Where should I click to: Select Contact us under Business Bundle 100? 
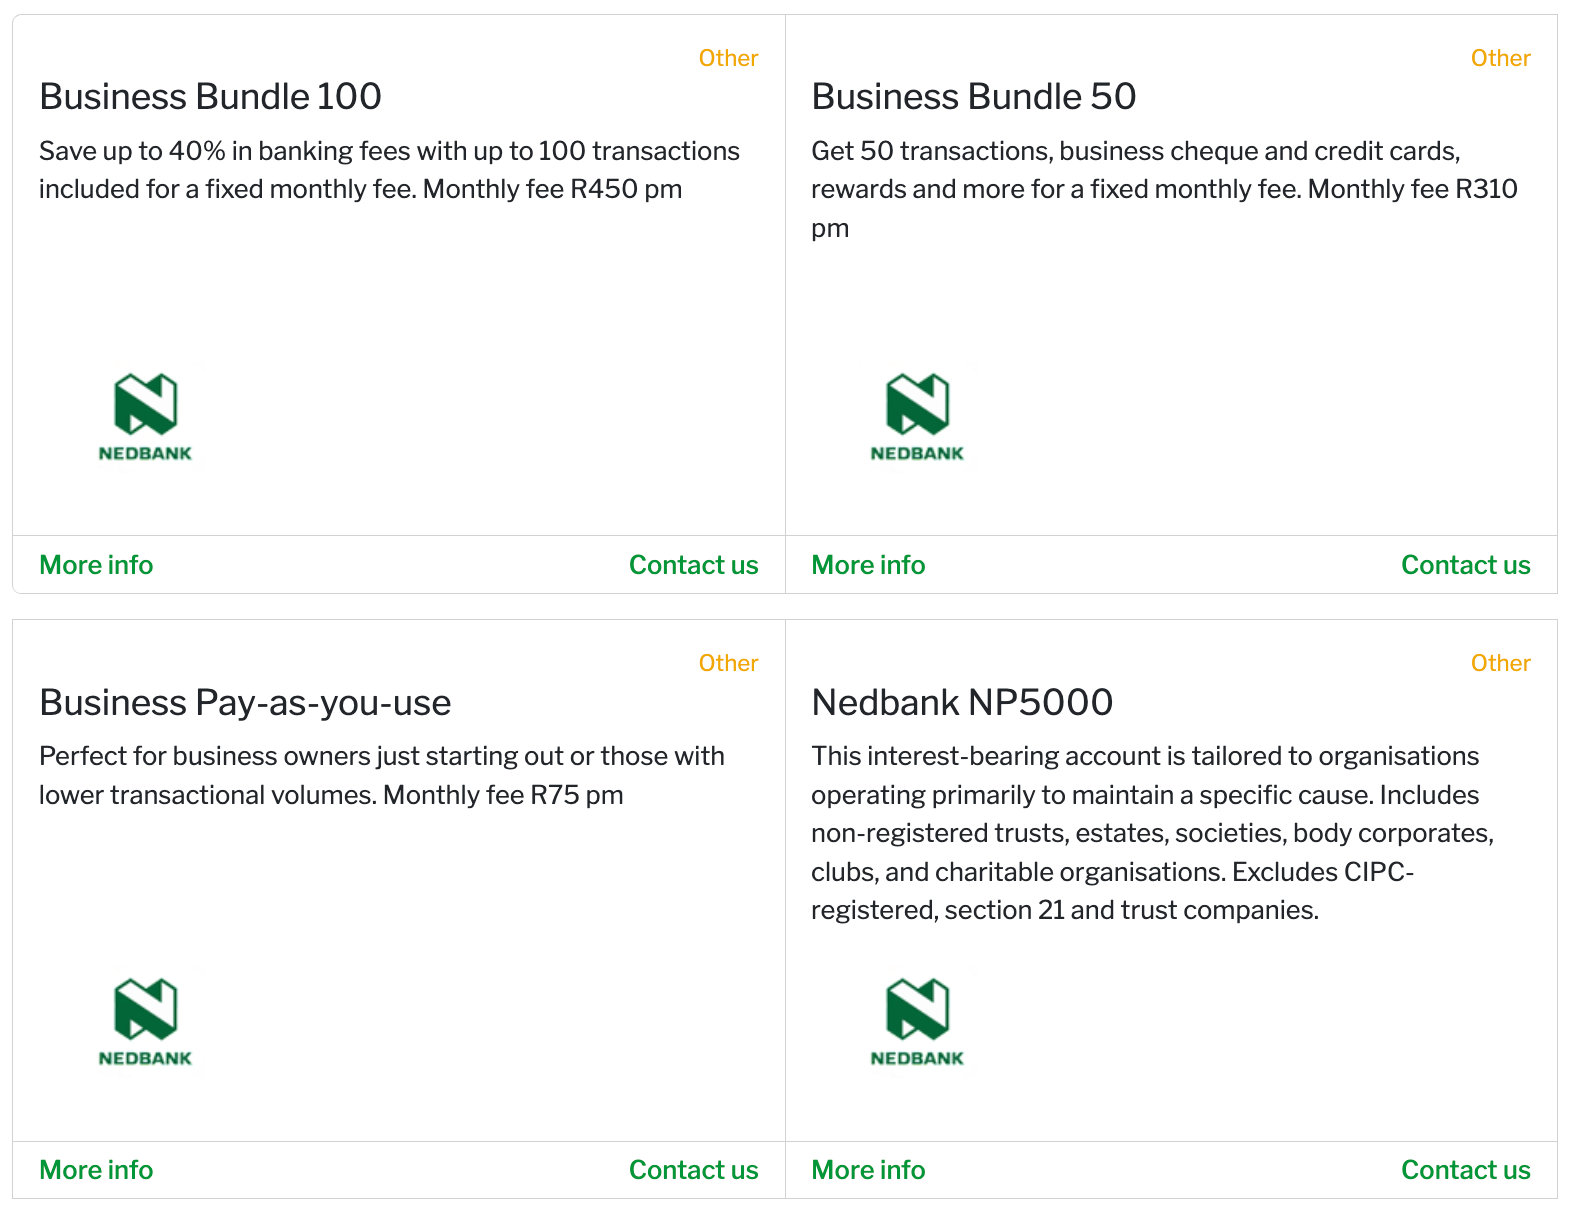[693, 565]
